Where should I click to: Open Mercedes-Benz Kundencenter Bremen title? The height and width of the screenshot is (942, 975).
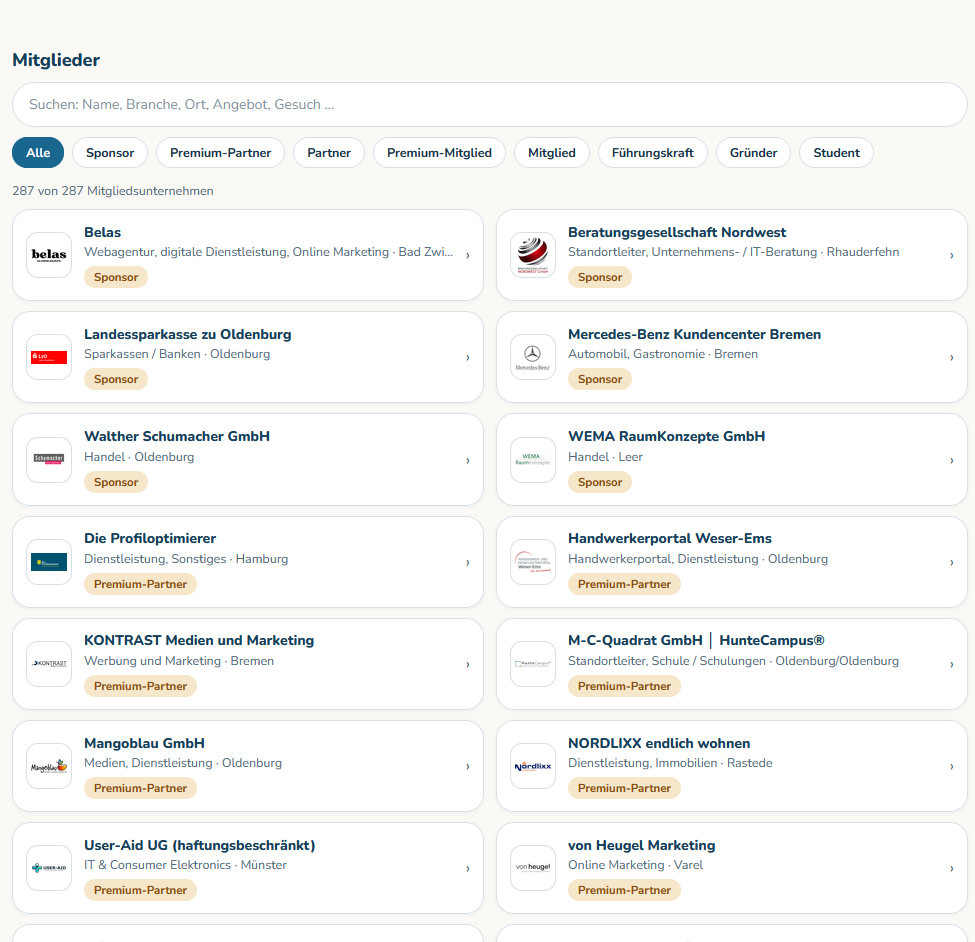(x=695, y=335)
